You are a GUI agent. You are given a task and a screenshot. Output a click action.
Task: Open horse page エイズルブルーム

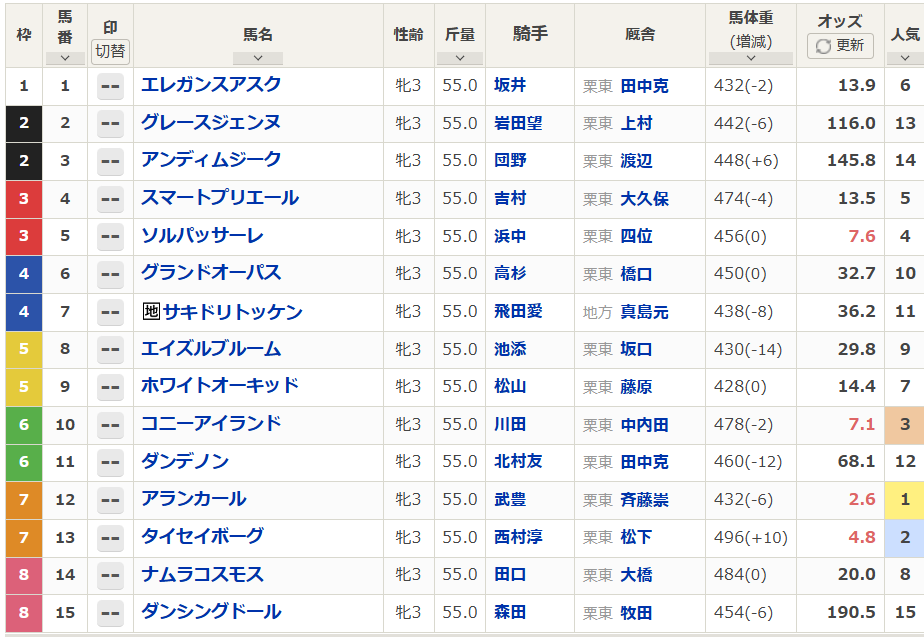[211, 348]
